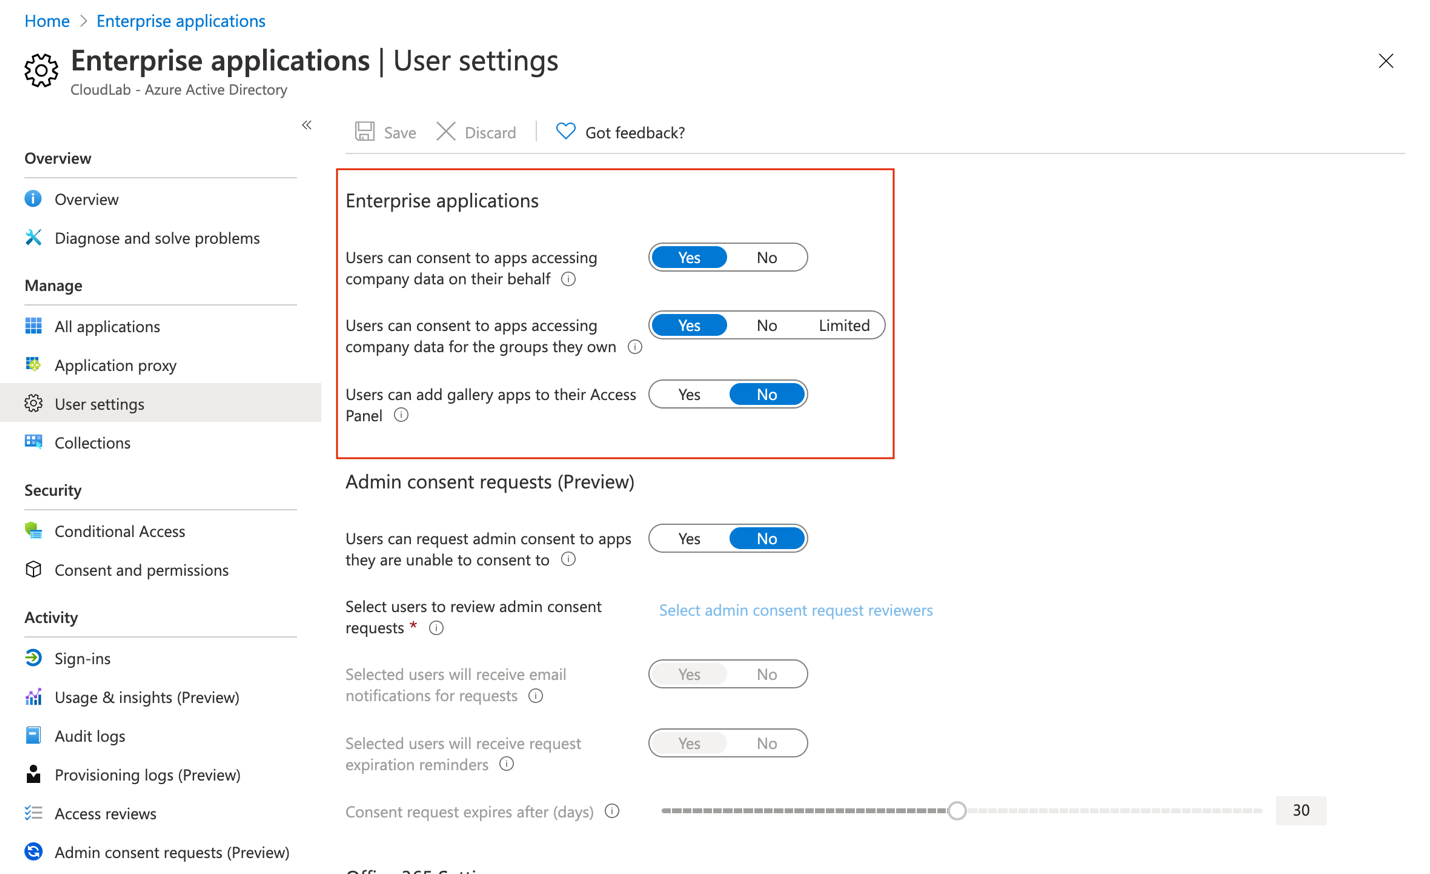Click Home in the breadcrumb
Image resolution: width=1430 pixels, height=874 pixels.
coord(47,21)
